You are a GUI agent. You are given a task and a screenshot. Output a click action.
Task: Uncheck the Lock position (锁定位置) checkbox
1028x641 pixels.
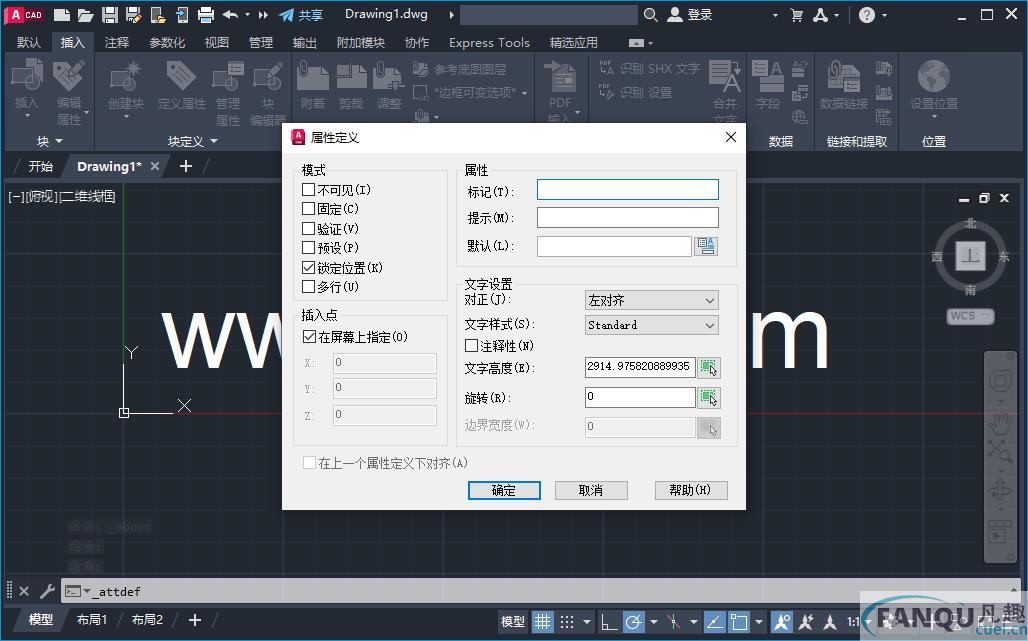click(x=309, y=268)
